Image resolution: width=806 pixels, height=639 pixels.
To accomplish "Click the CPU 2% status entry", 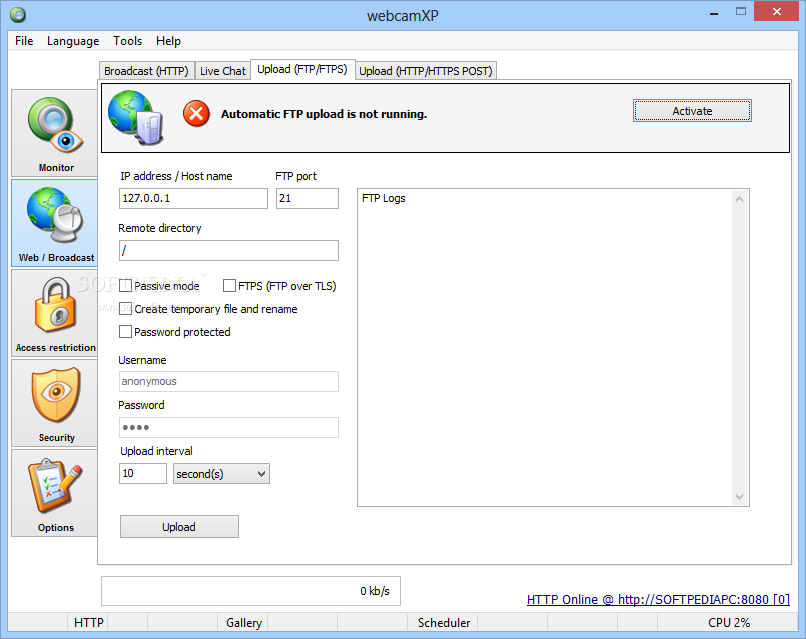I will (x=728, y=623).
